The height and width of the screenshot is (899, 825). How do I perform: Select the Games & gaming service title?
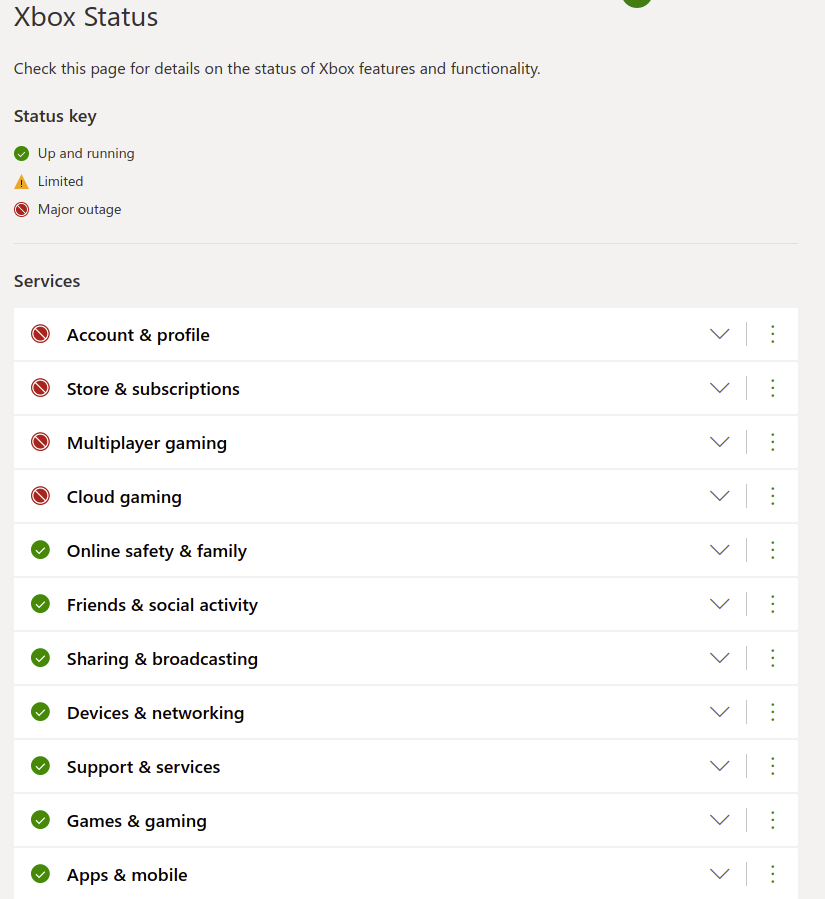137,821
